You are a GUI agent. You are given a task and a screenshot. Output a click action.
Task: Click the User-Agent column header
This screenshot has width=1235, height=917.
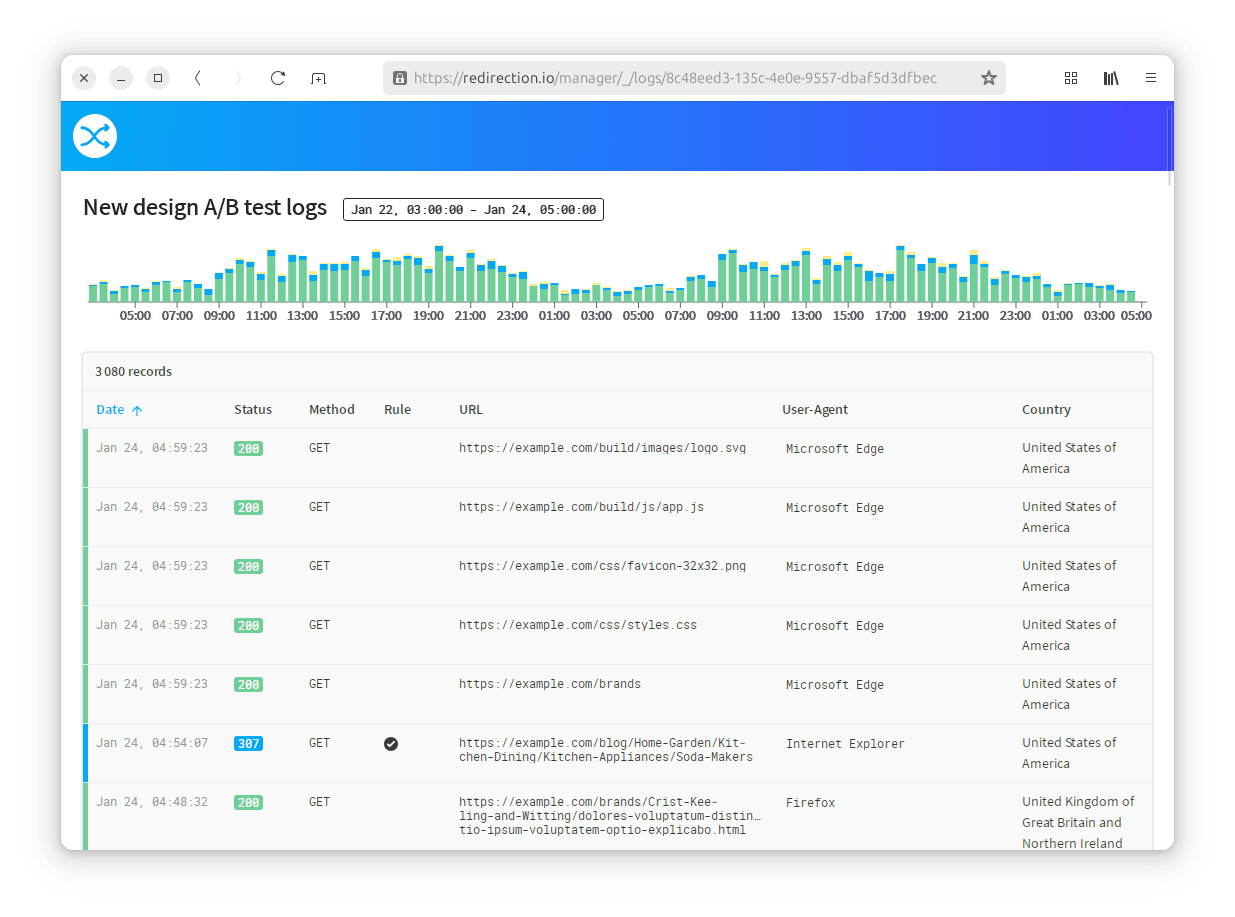pyautogui.click(x=815, y=410)
